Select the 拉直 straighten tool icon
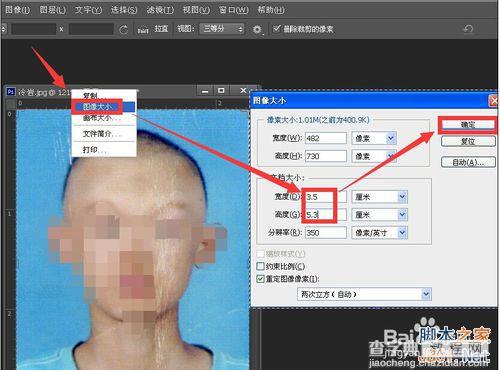This screenshot has width=500, height=370. click(x=143, y=30)
